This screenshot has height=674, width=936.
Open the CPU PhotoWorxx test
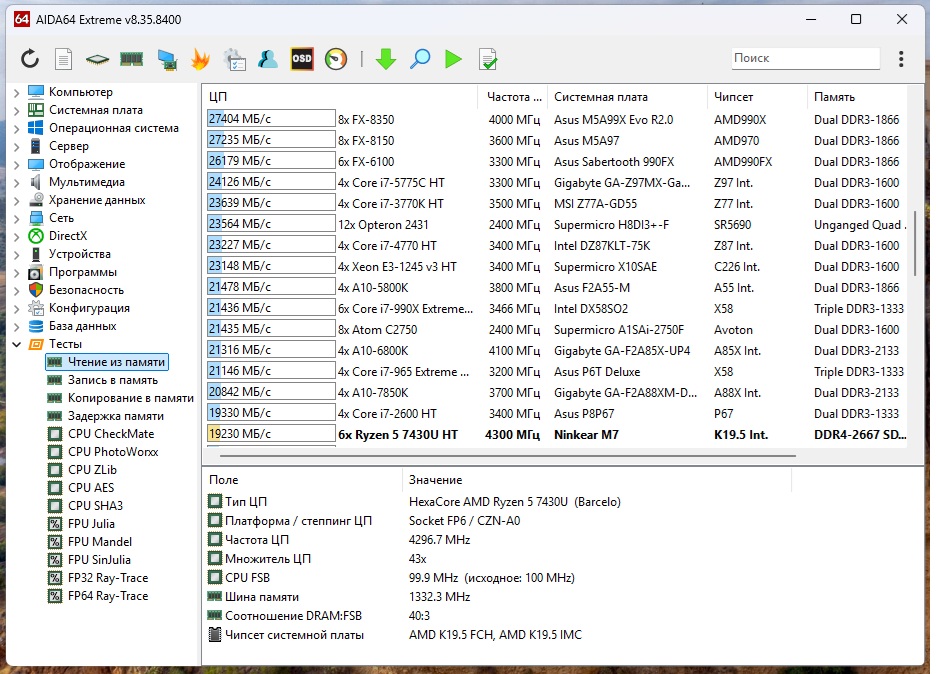click(113, 451)
